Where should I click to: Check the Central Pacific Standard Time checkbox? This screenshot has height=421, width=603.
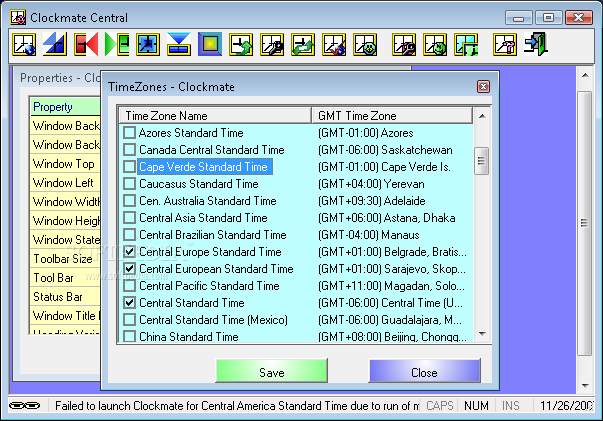pos(130,286)
